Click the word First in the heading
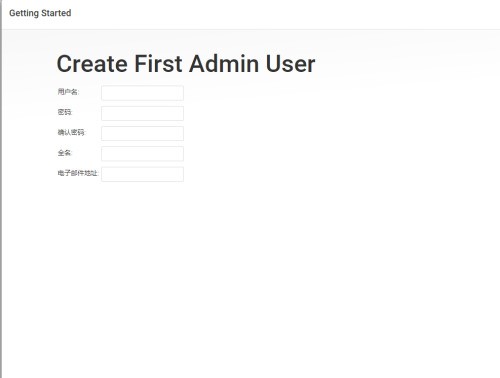Screen dimensions: 500x378 (158, 64)
